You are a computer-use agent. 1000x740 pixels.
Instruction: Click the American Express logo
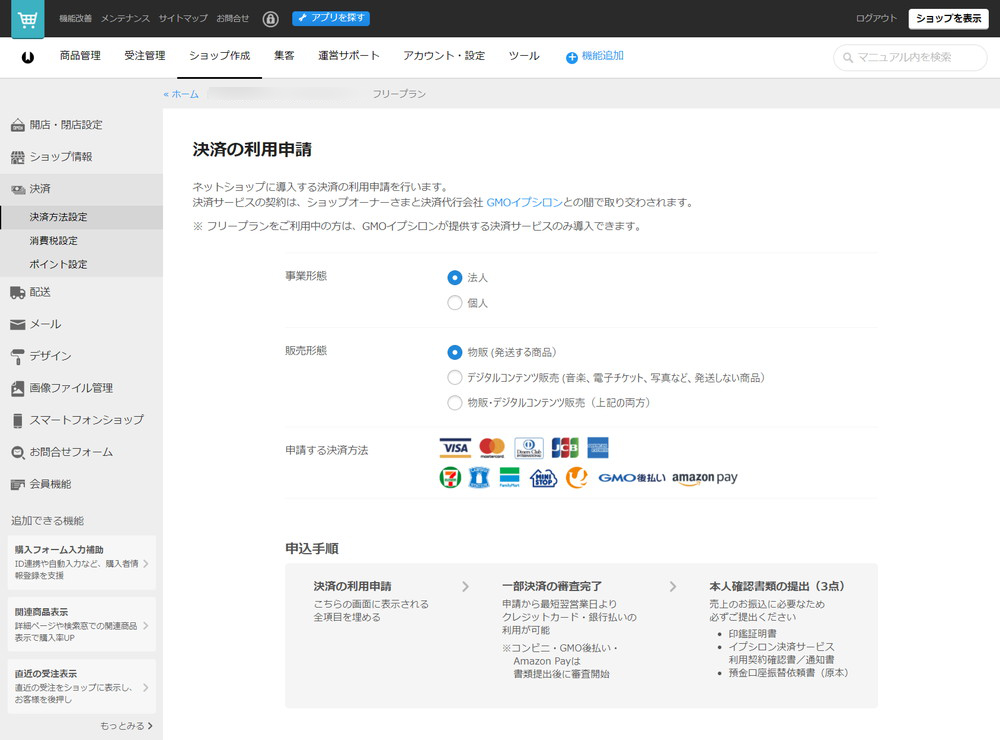point(598,448)
